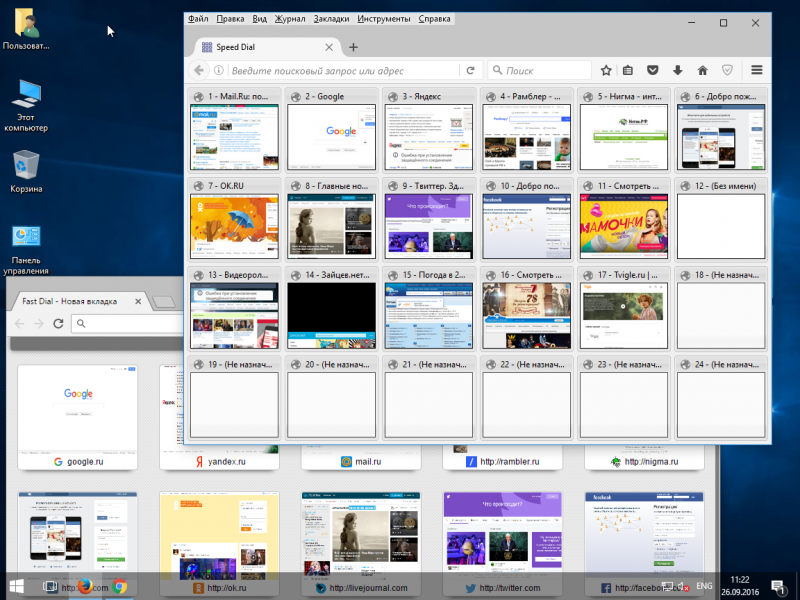
Task: Open Speed Dial 11 - Смотреть thumbnail
Action: click(x=623, y=226)
